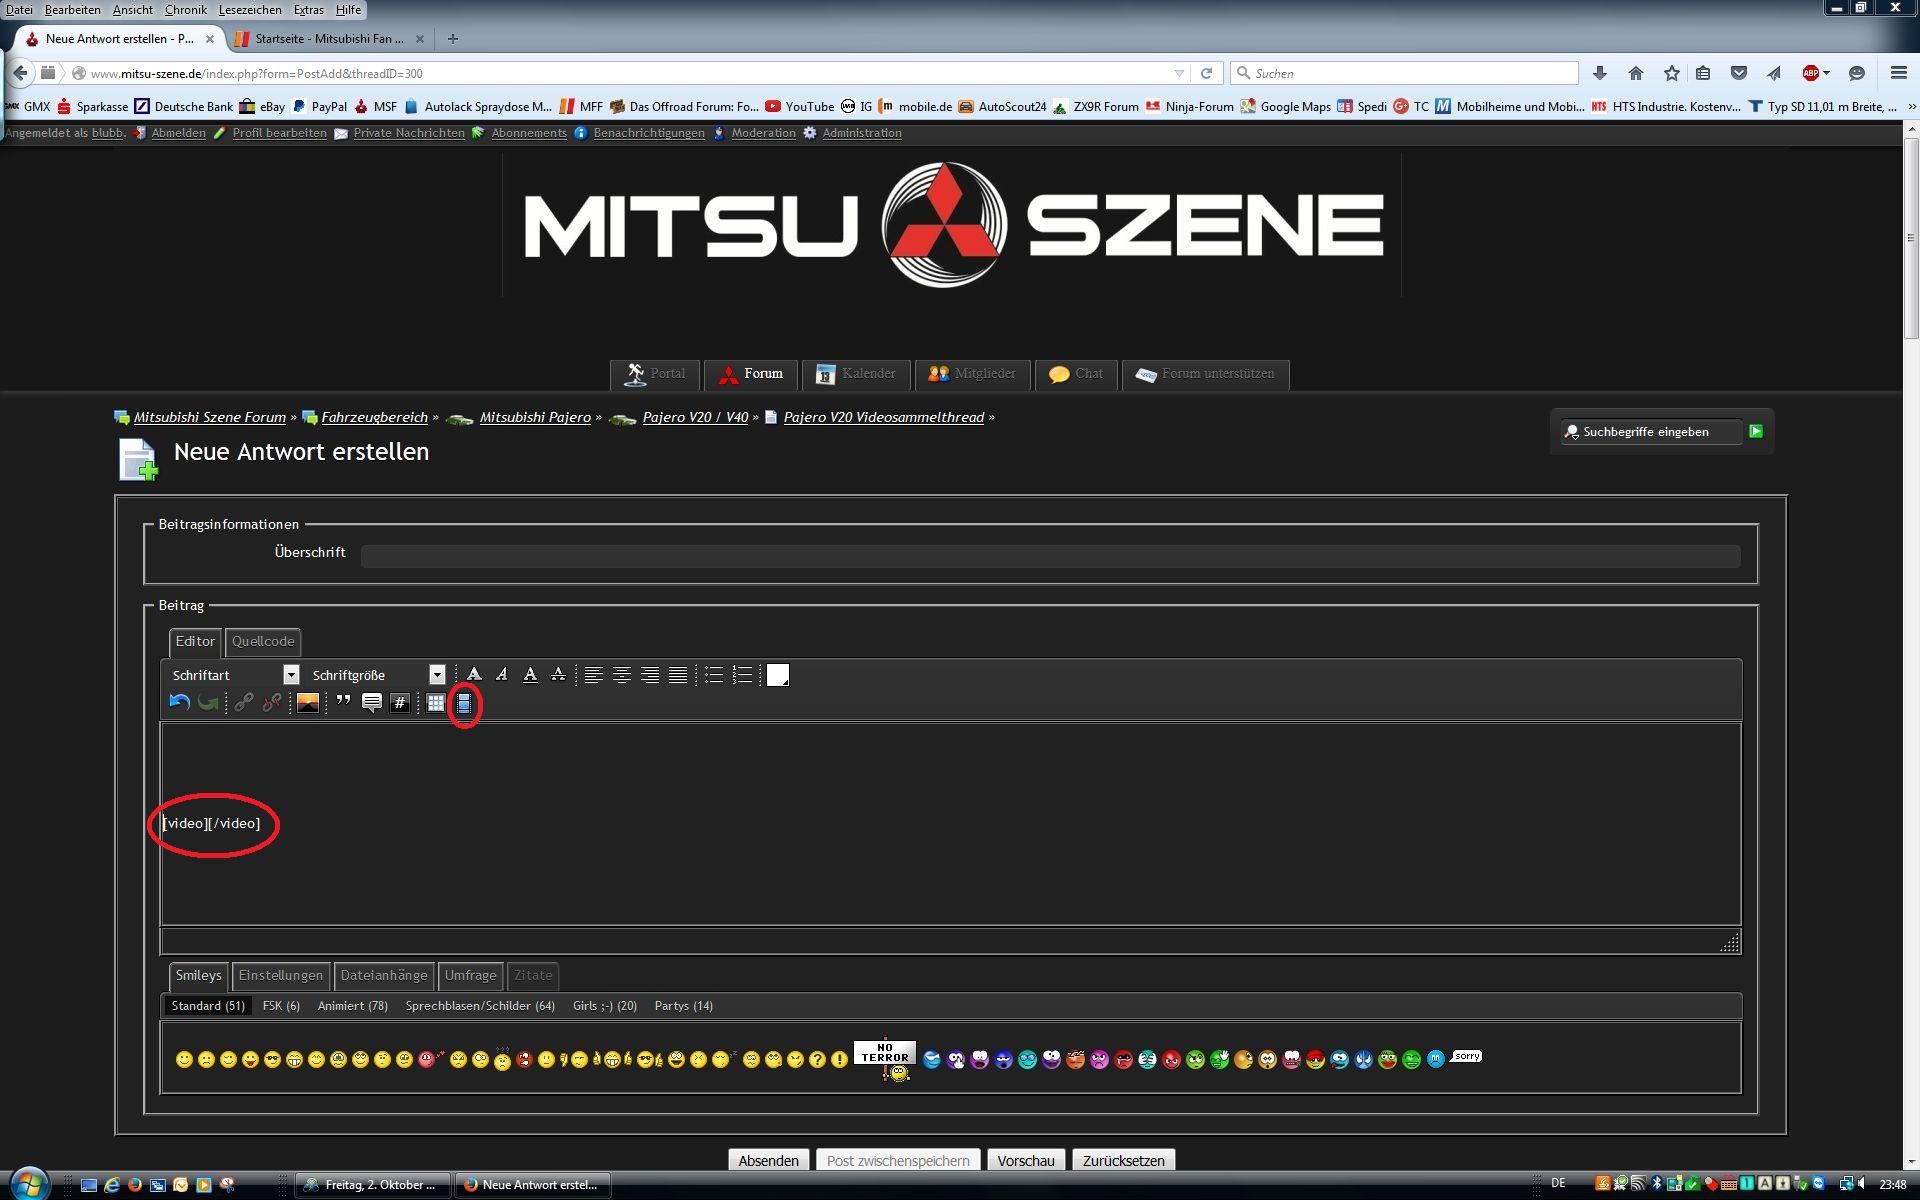Screen dimensions: 1920x1200
Task: Show the Girls :-) (20) smiley category
Action: [604, 1005]
